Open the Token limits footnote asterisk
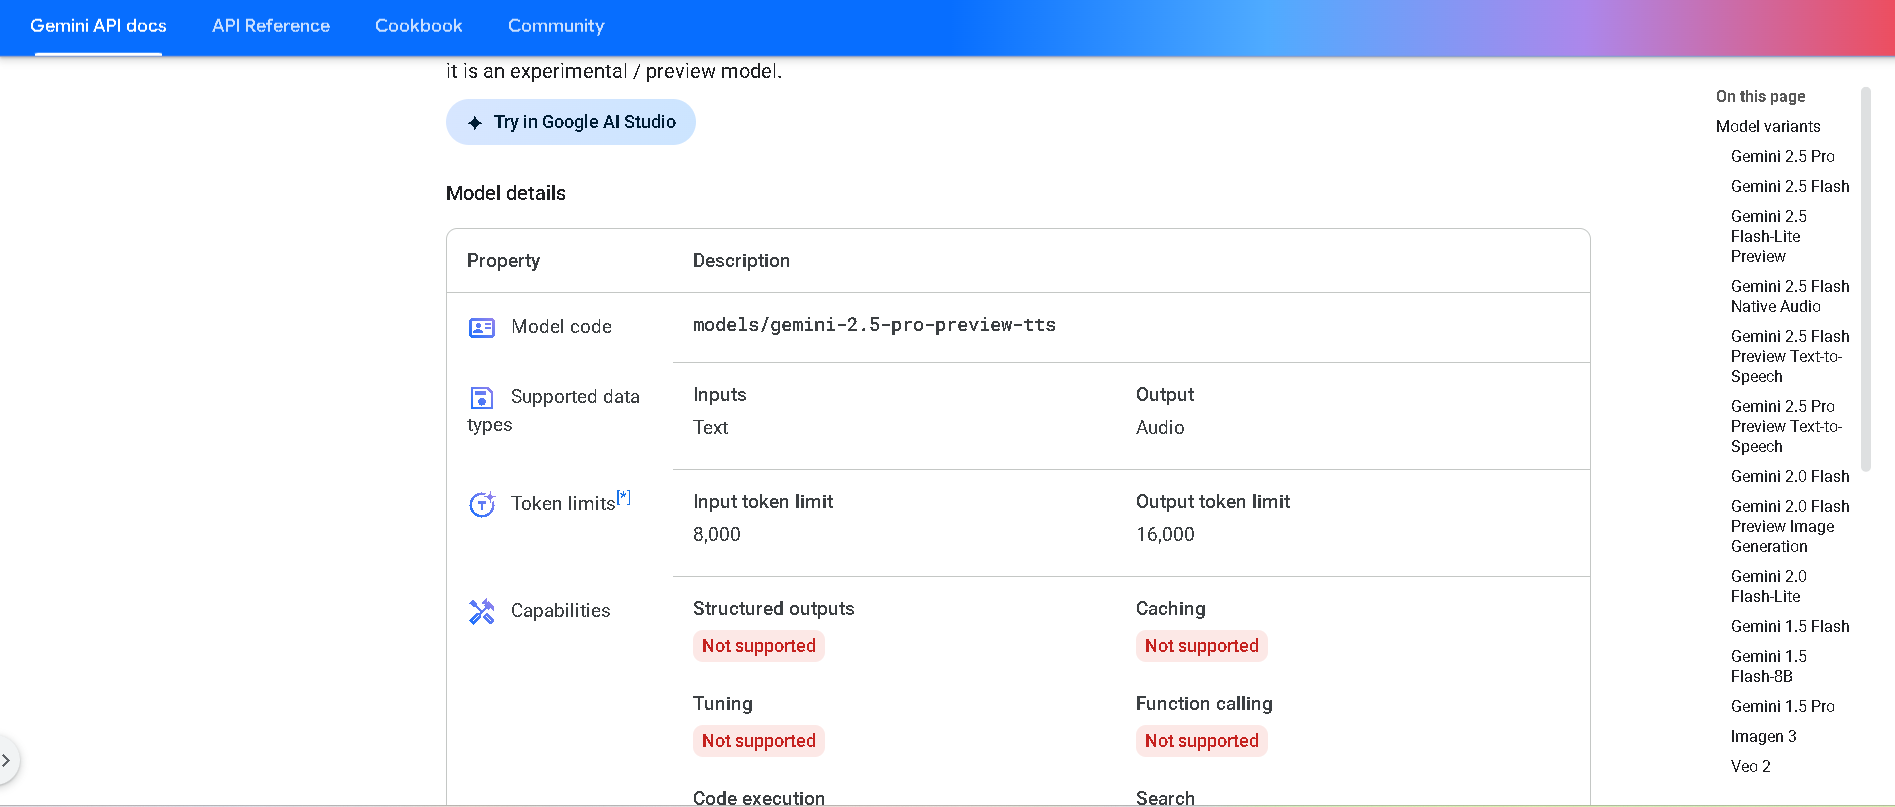Viewport: 1895px width, 807px height. (x=623, y=497)
